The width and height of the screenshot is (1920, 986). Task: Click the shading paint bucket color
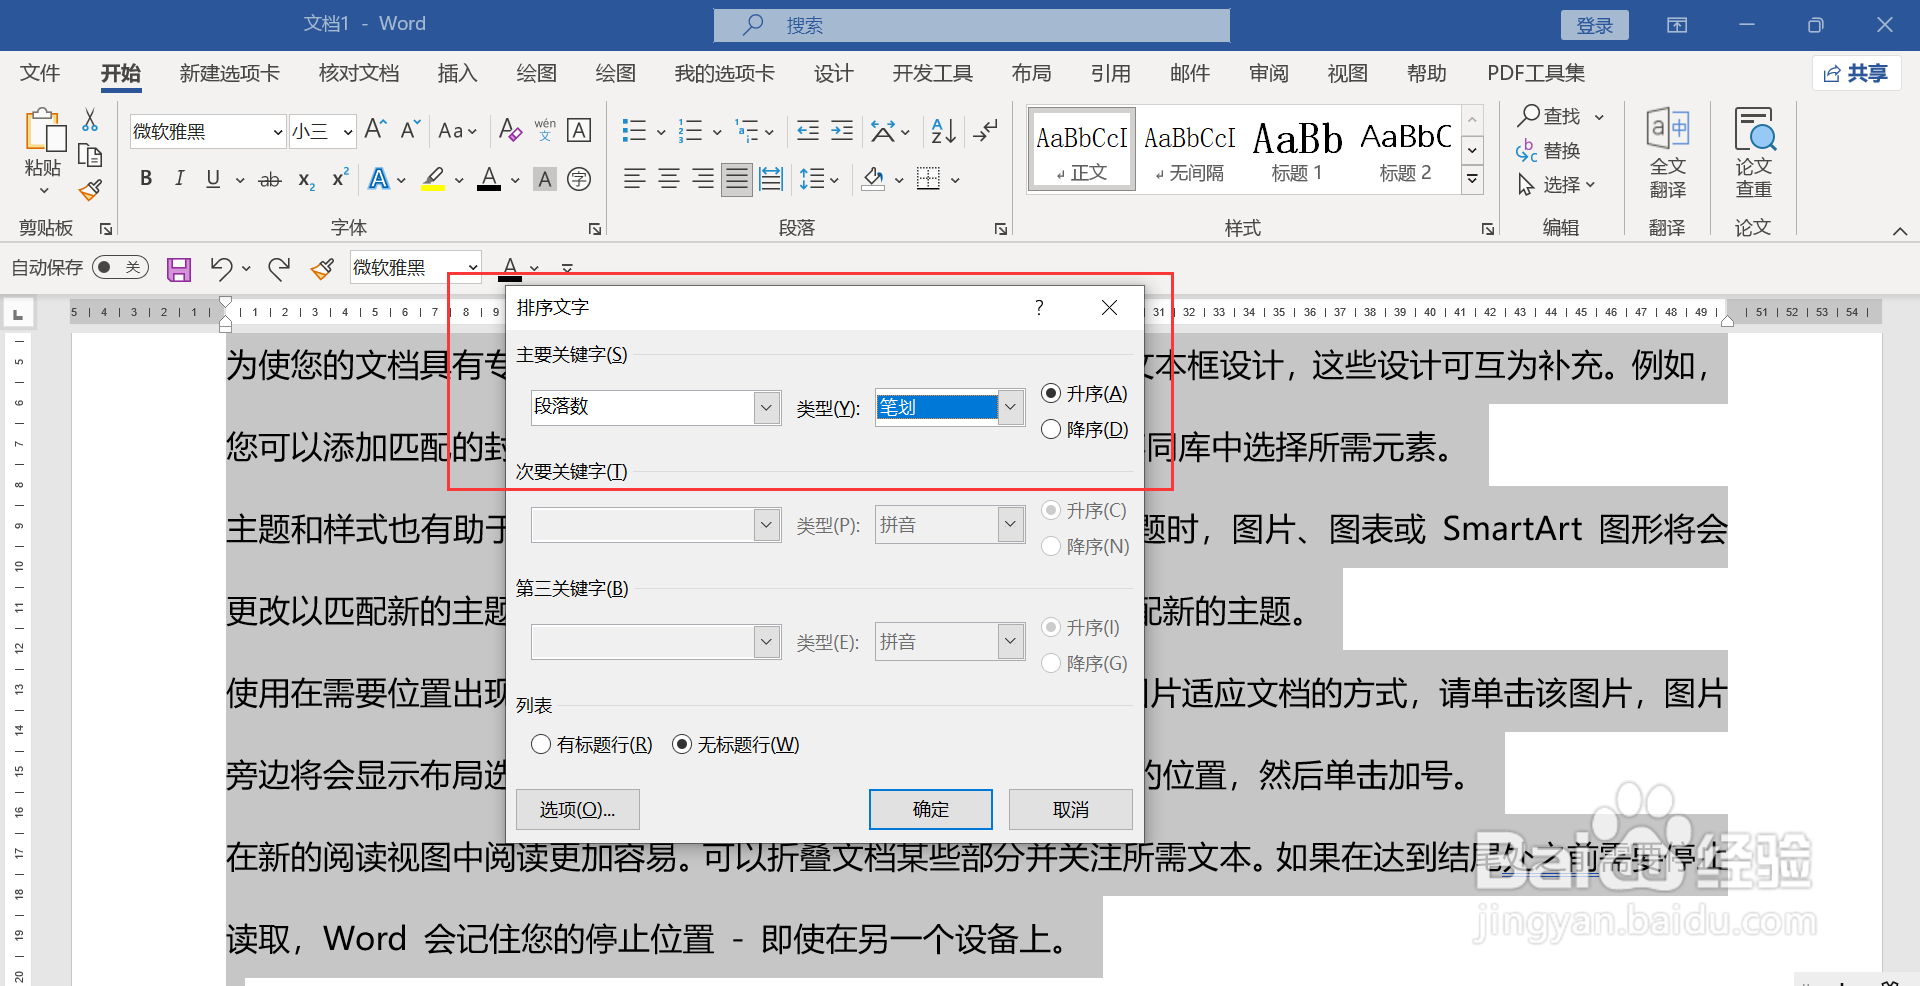coord(873,179)
